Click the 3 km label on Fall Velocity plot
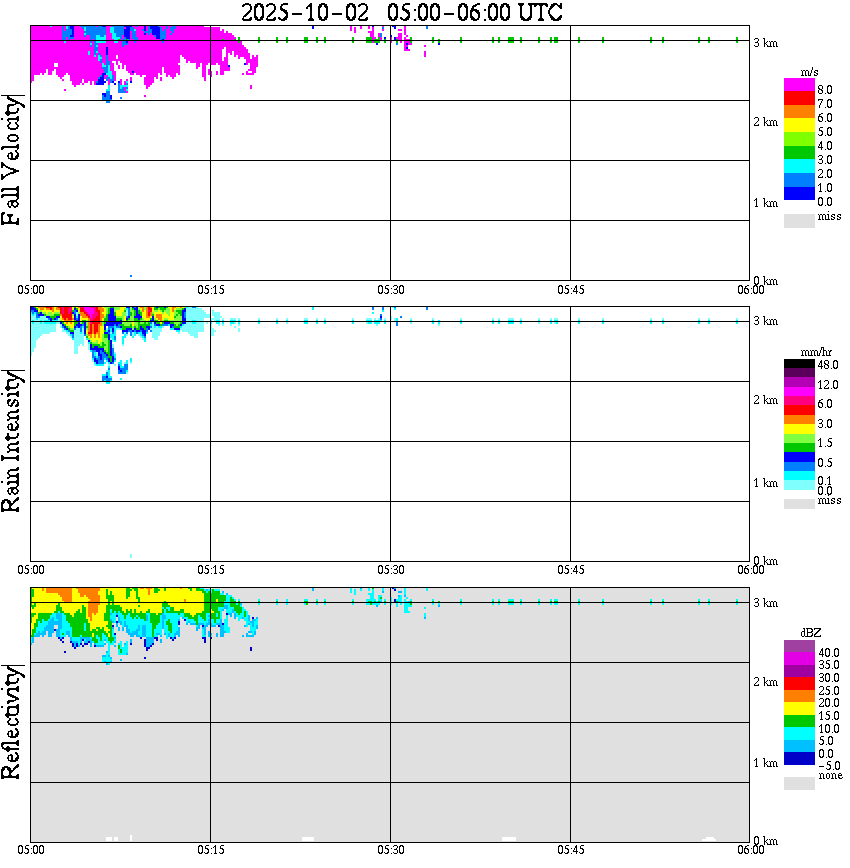 tap(765, 43)
